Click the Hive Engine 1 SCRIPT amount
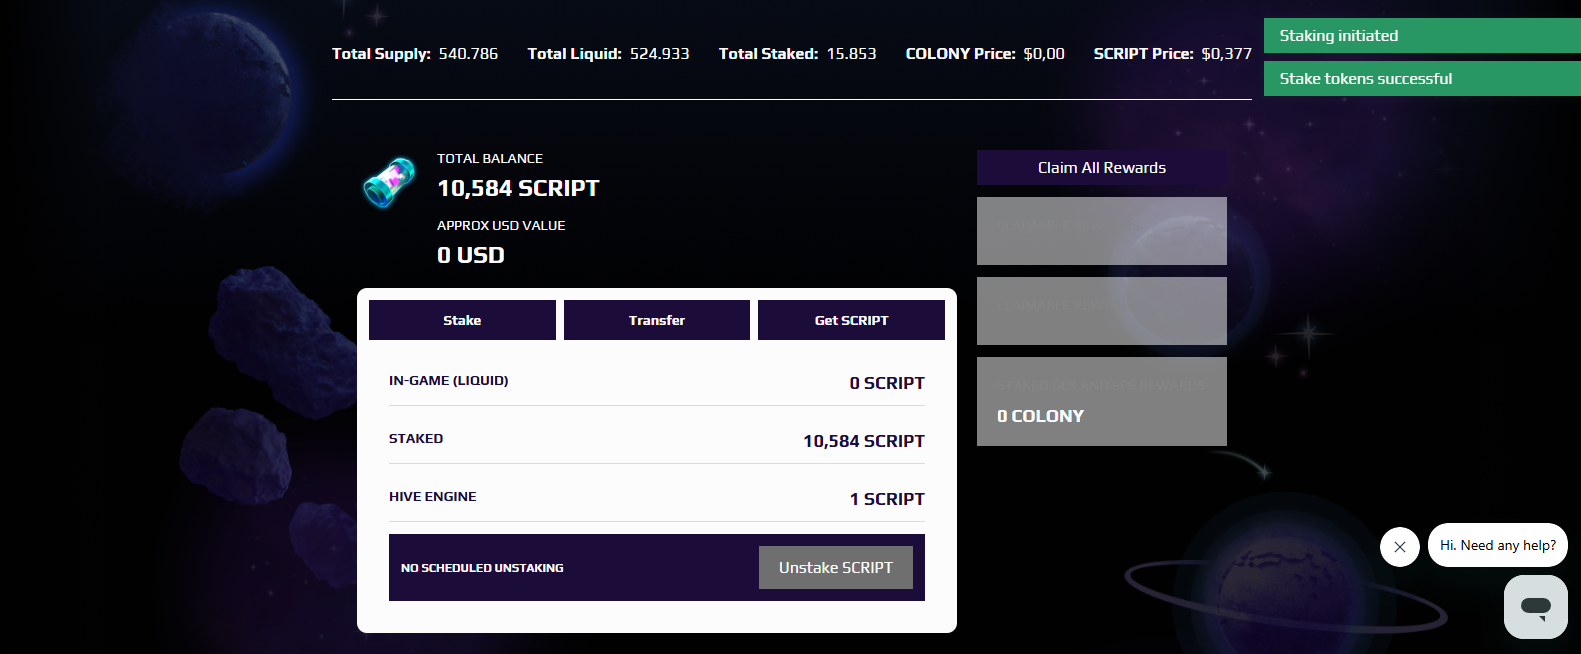1581x654 pixels. [887, 499]
